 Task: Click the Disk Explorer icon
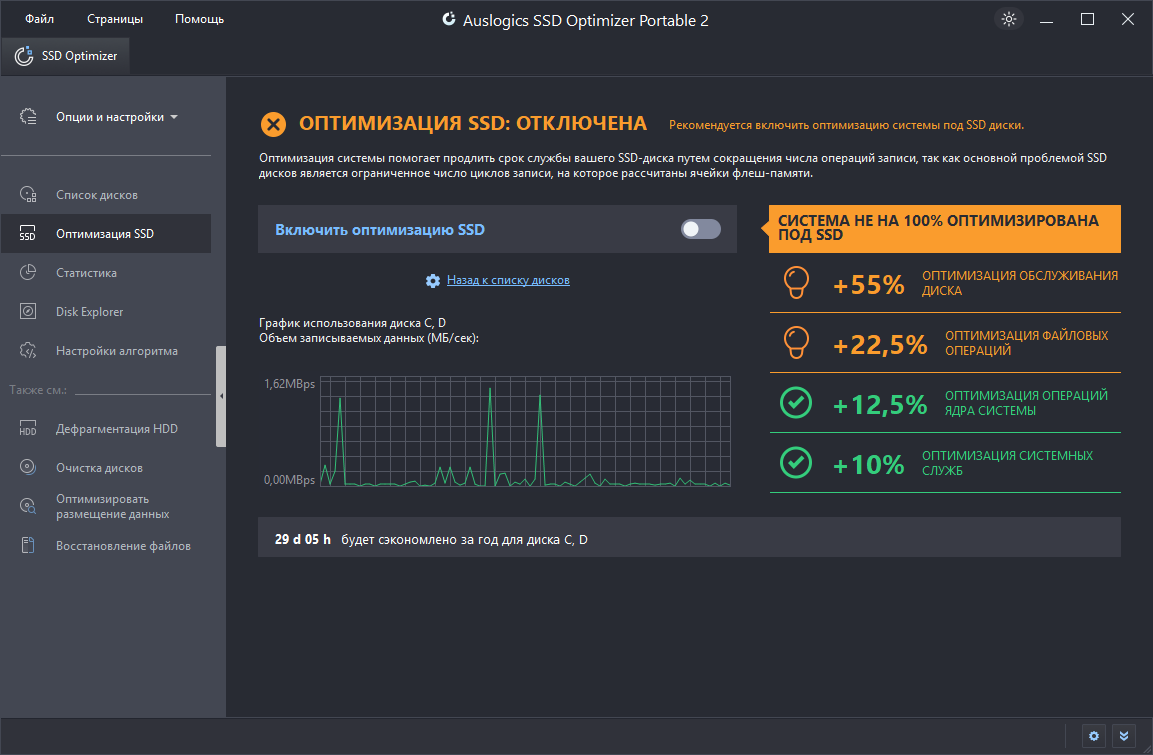coord(28,312)
